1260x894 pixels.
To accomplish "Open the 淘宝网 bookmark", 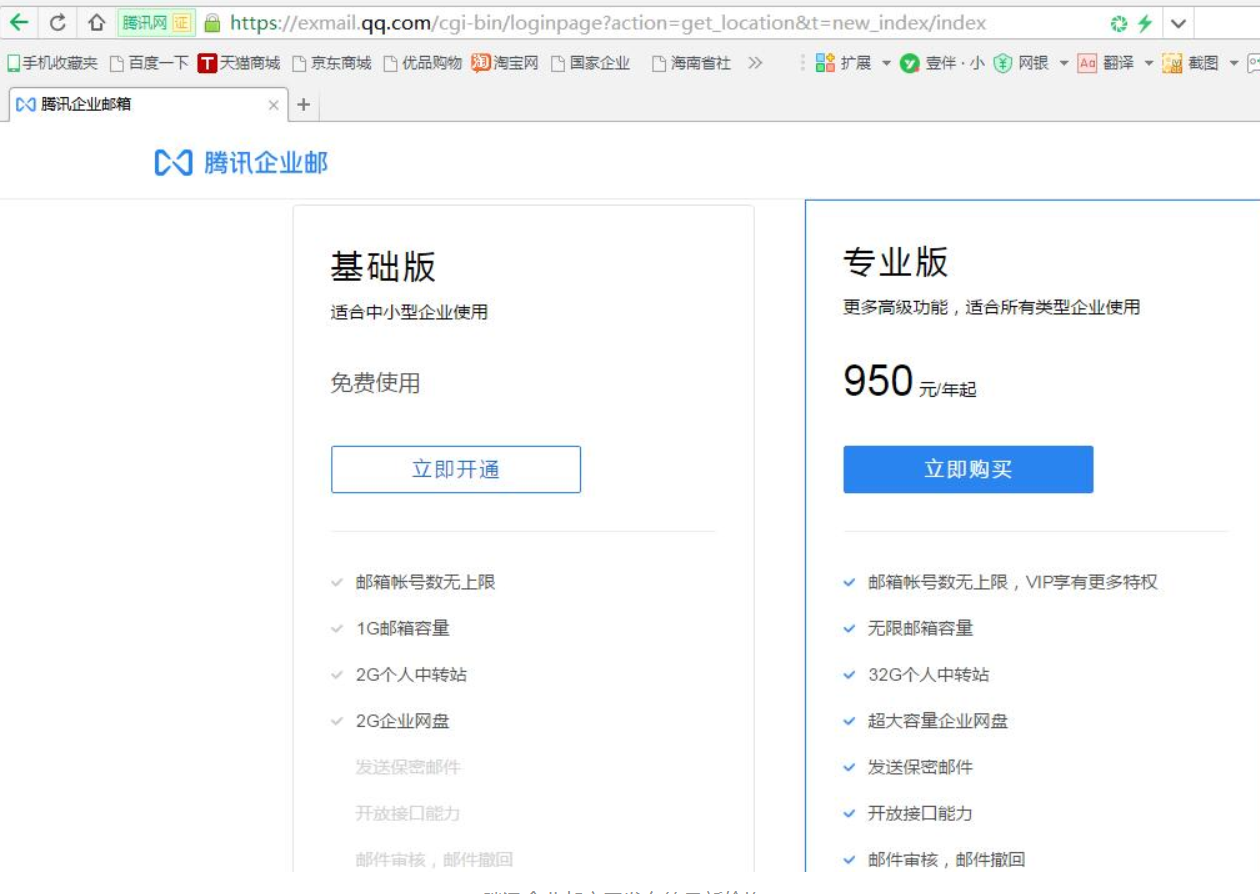I will (505, 63).
